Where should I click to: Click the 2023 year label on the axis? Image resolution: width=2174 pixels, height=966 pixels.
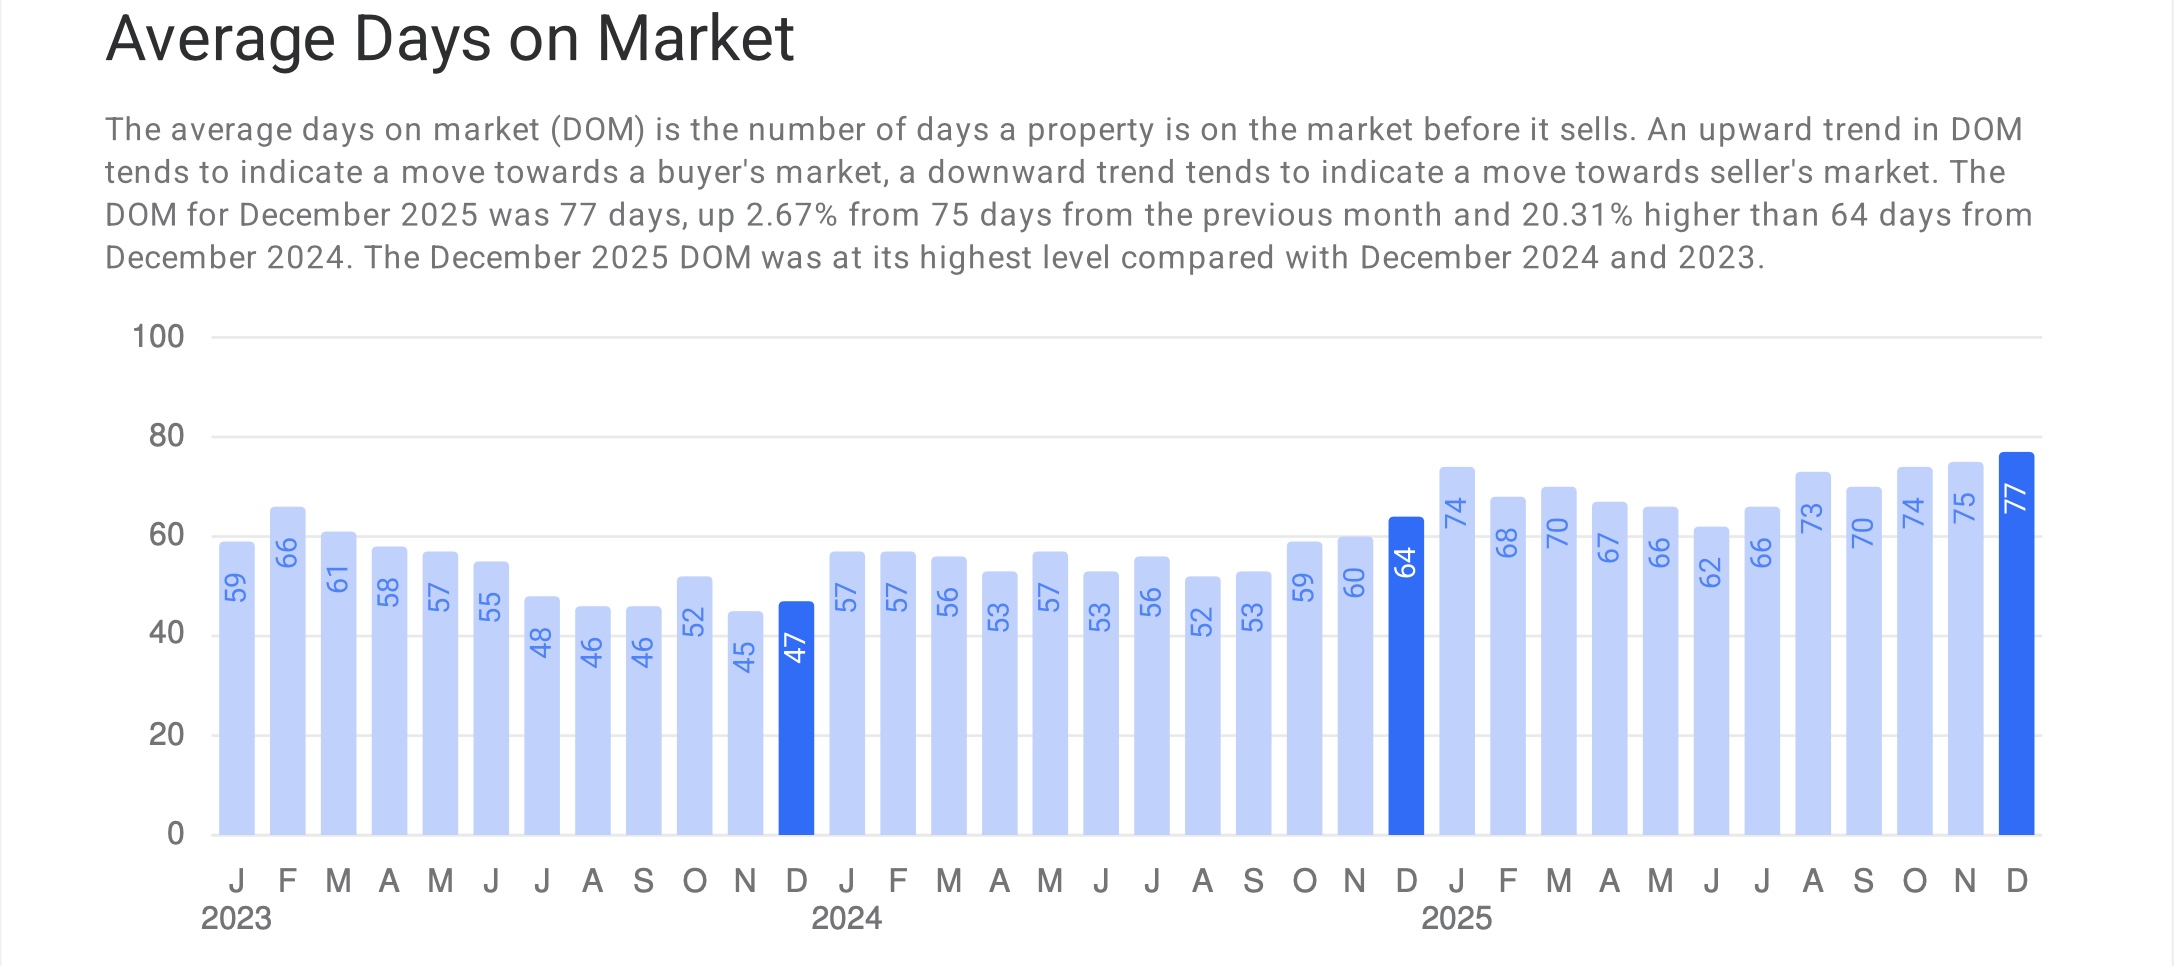point(236,918)
